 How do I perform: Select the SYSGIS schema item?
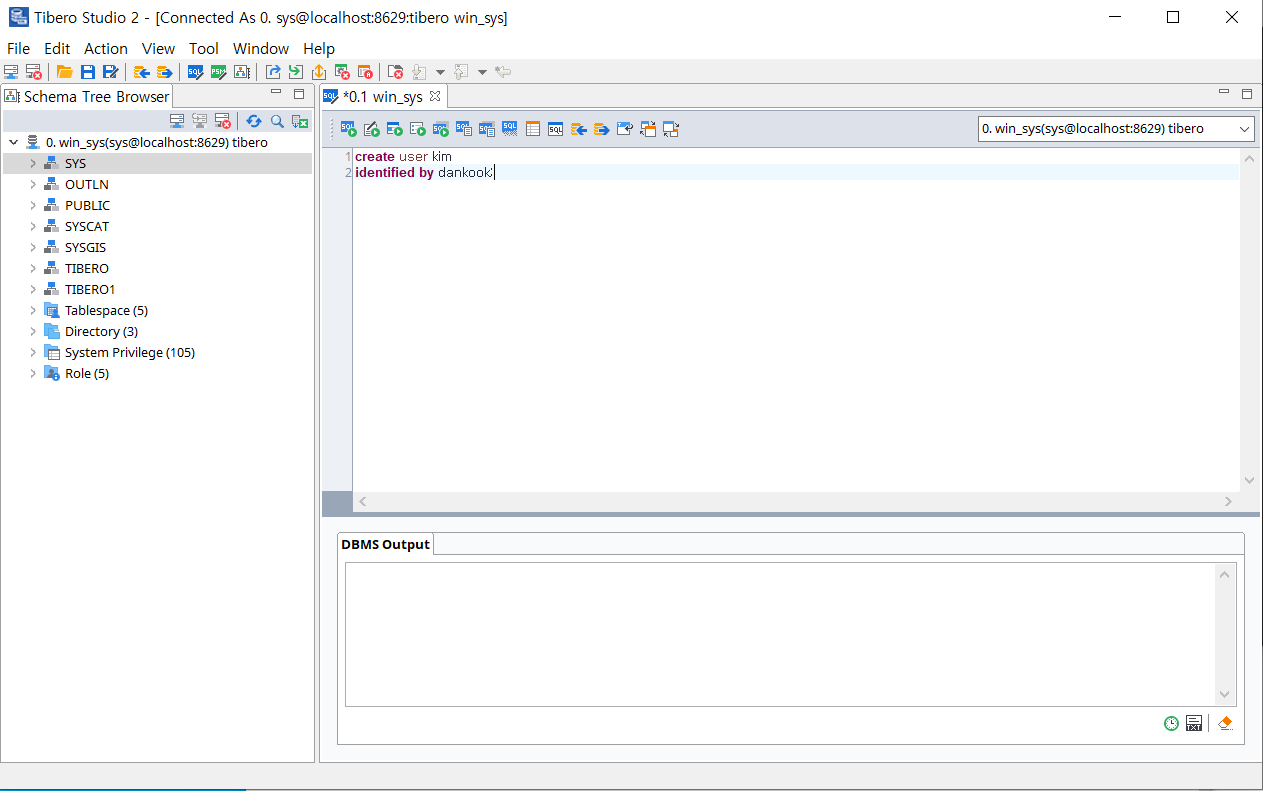tap(86, 247)
